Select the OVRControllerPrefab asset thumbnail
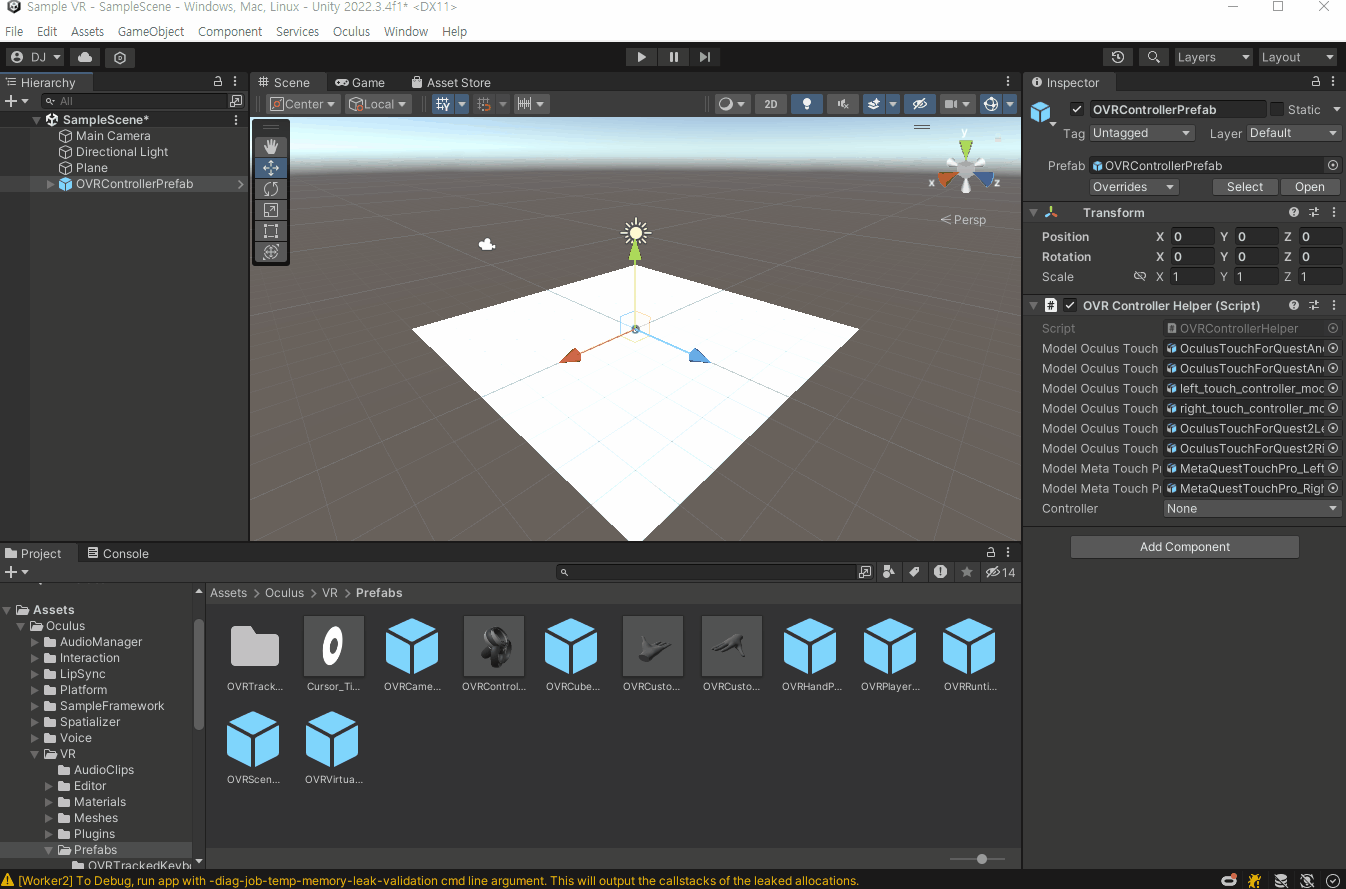The width and height of the screenshot is (1346, 889). click(493, 646)
